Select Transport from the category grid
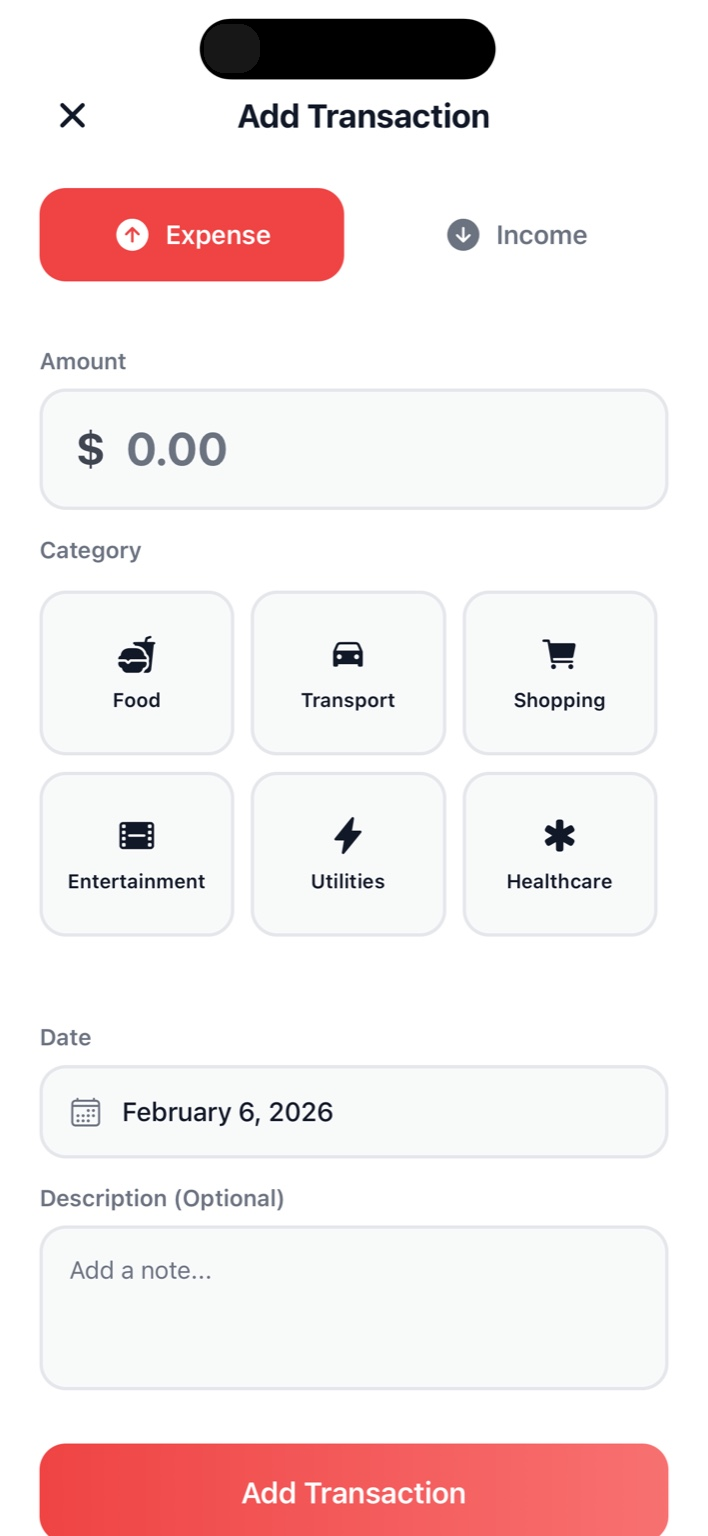The width and height of the screenshot is (708, 1536). [x=347, y=672]
